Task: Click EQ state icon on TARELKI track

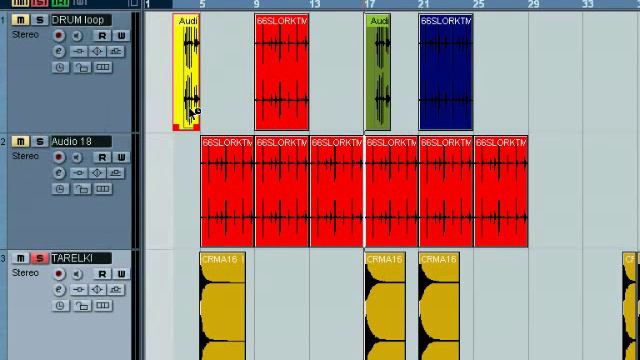Action: coord(97,290)
